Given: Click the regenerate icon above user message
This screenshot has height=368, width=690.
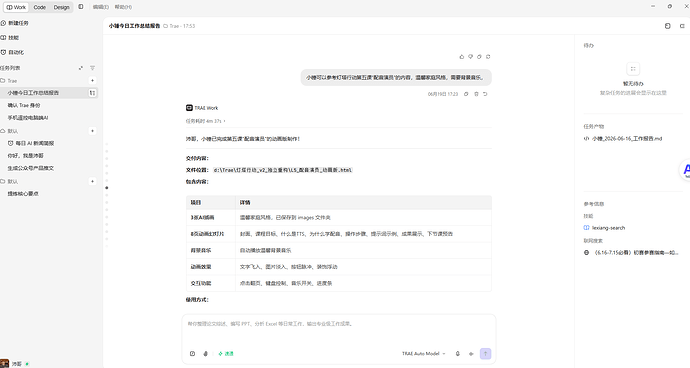Looking at the screenshot, I should point(488,57).
